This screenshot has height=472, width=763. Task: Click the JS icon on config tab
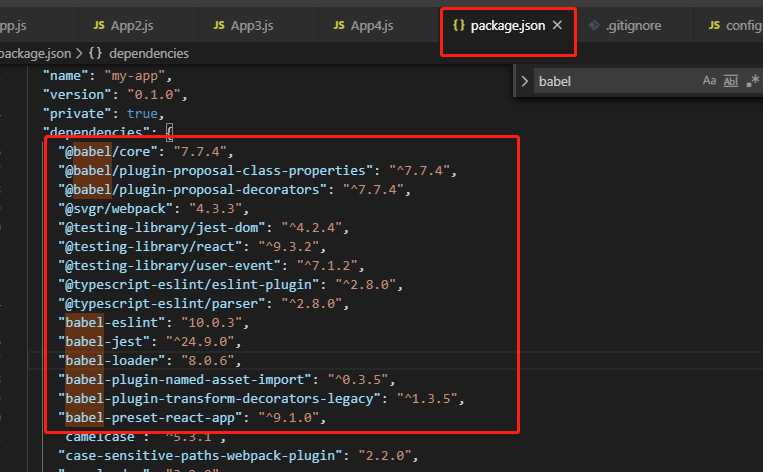(x=714, y=25)
